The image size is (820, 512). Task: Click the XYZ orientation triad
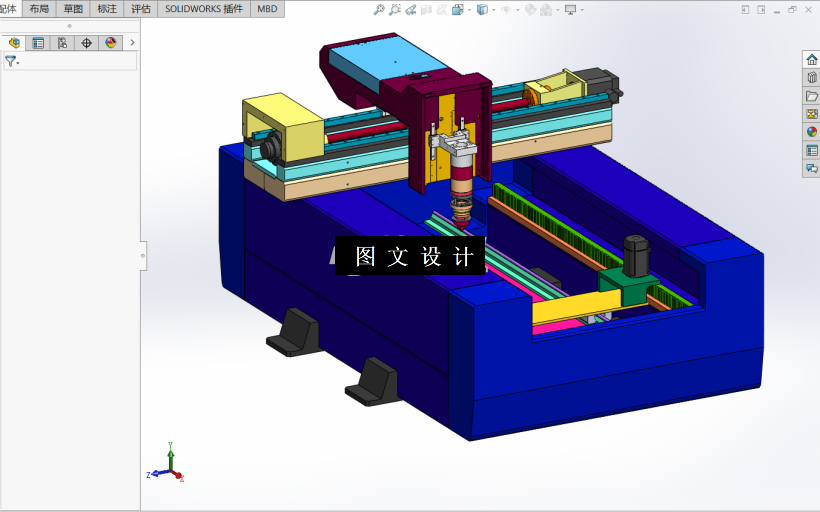tap(166, 463)
